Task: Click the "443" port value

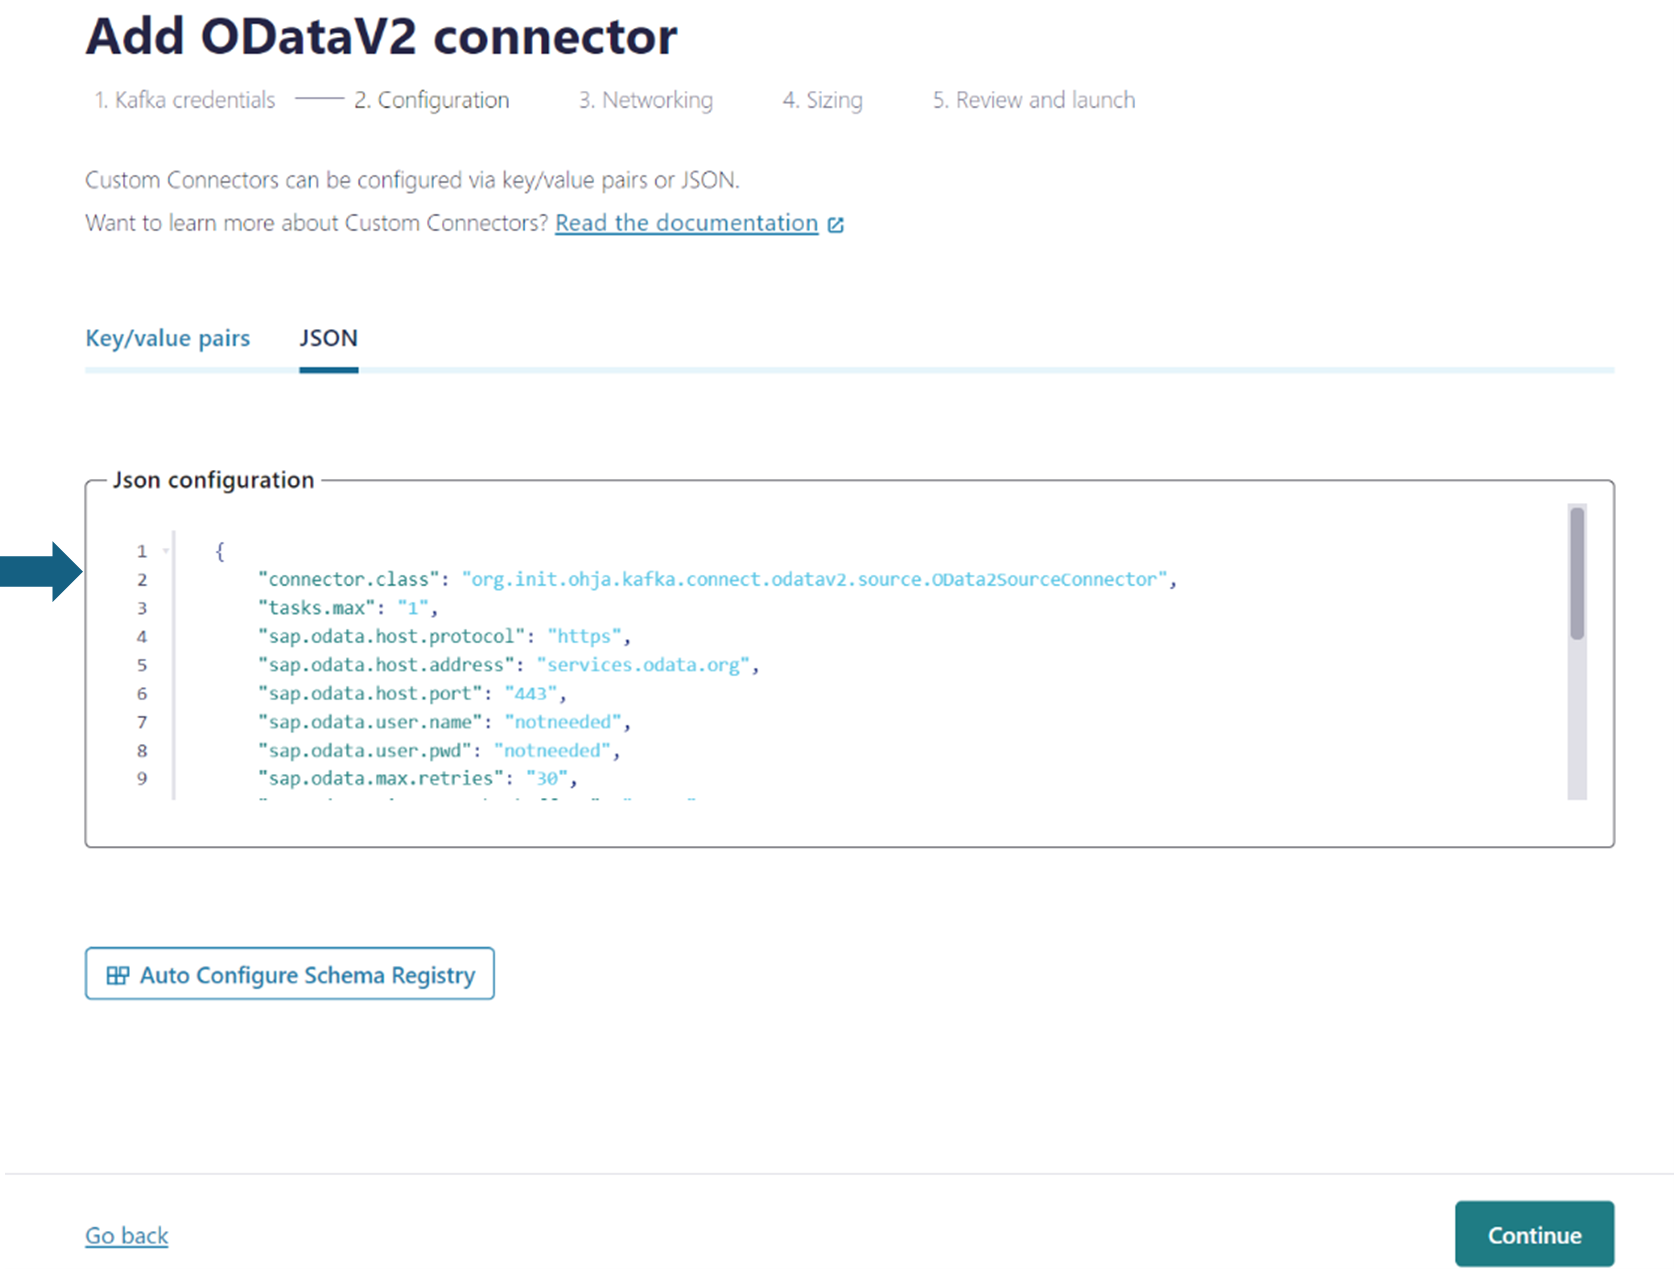Action: 531,693
